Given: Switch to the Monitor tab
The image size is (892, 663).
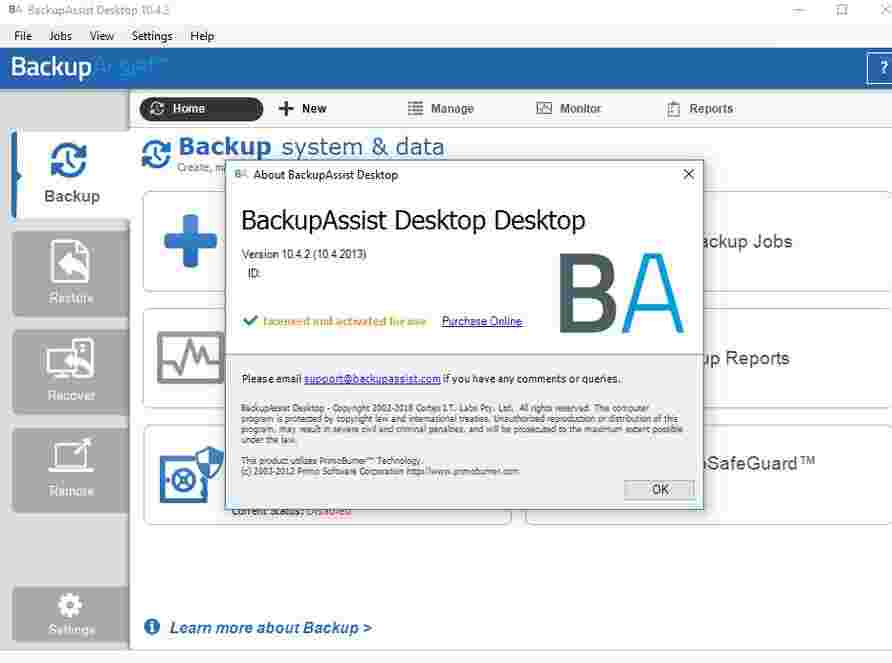Looking at the screenshot, I should (569, 108).
